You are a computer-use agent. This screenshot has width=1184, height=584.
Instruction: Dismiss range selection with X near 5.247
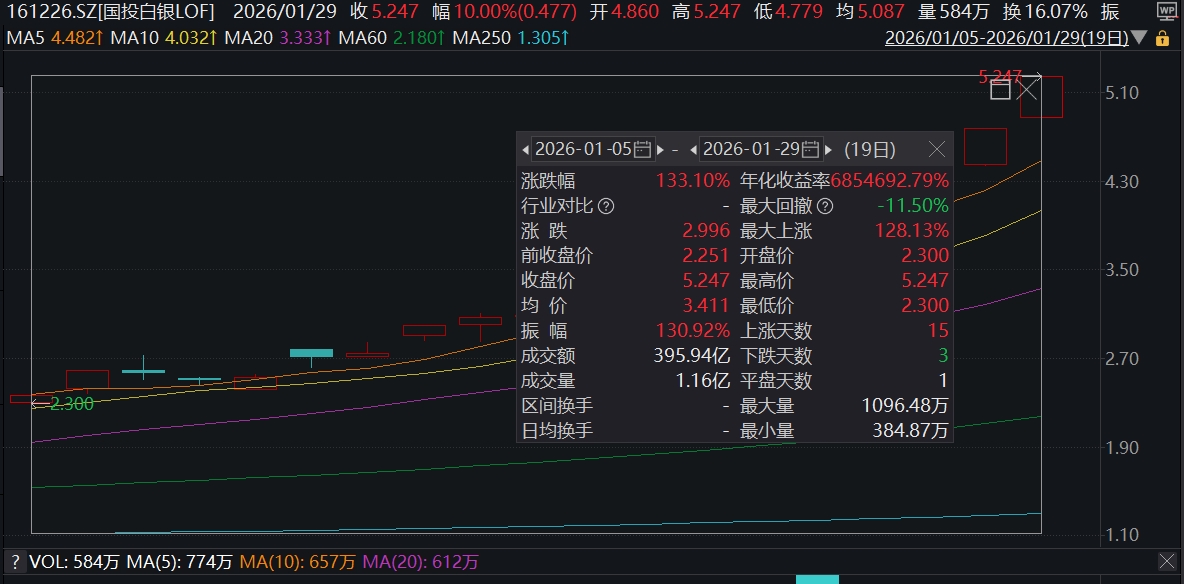click(1028, 90)
